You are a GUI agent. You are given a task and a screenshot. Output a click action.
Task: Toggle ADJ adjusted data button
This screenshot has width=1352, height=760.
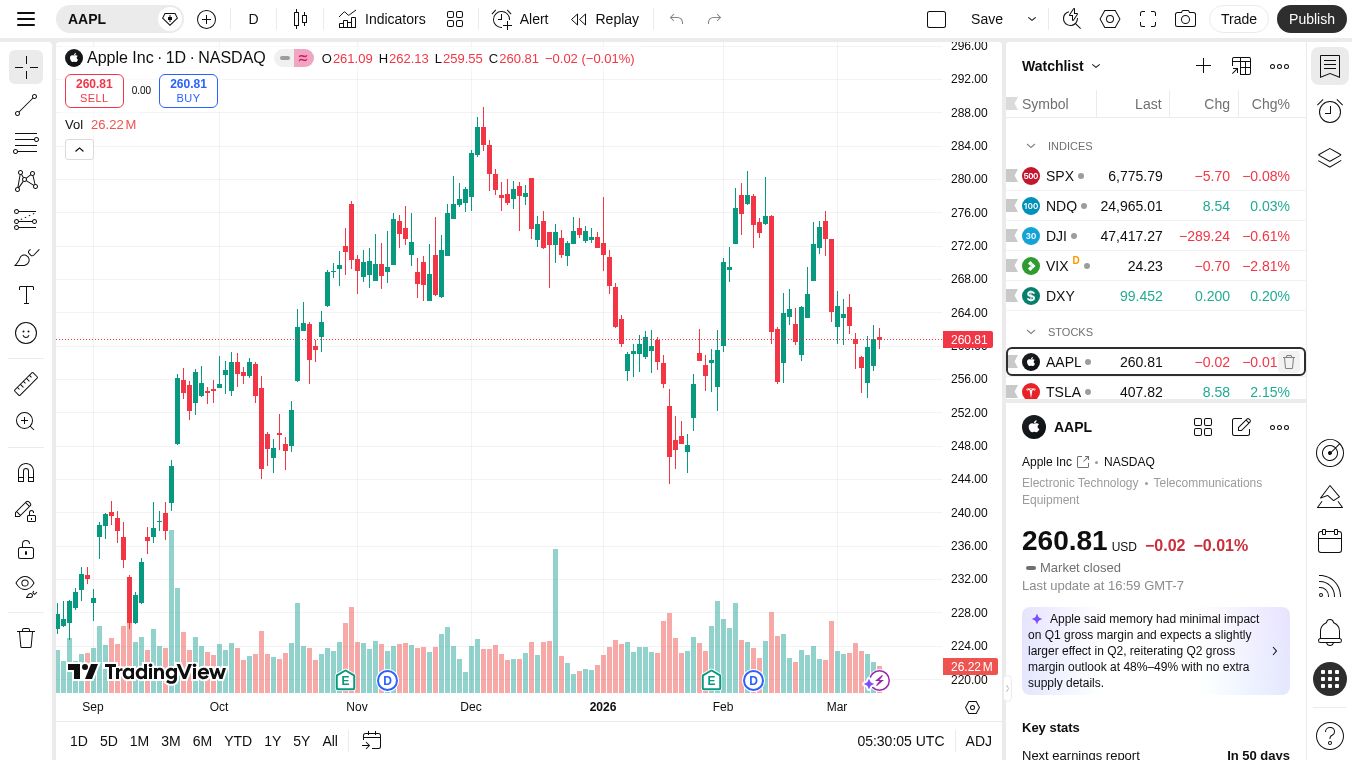coord(978,741)
